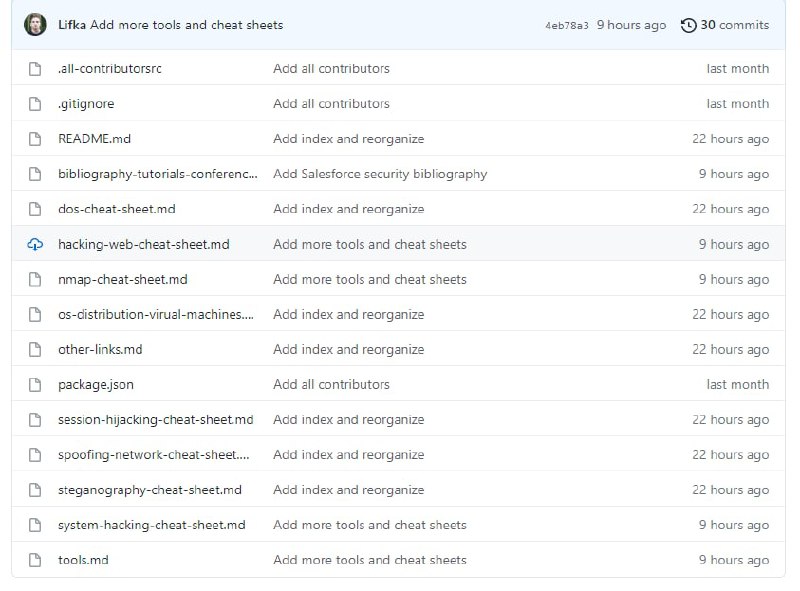Viewport: 800px width, 591px height.
Task: Open the system-hacking-cheat-sheet.md file
Action: (151, 525)
